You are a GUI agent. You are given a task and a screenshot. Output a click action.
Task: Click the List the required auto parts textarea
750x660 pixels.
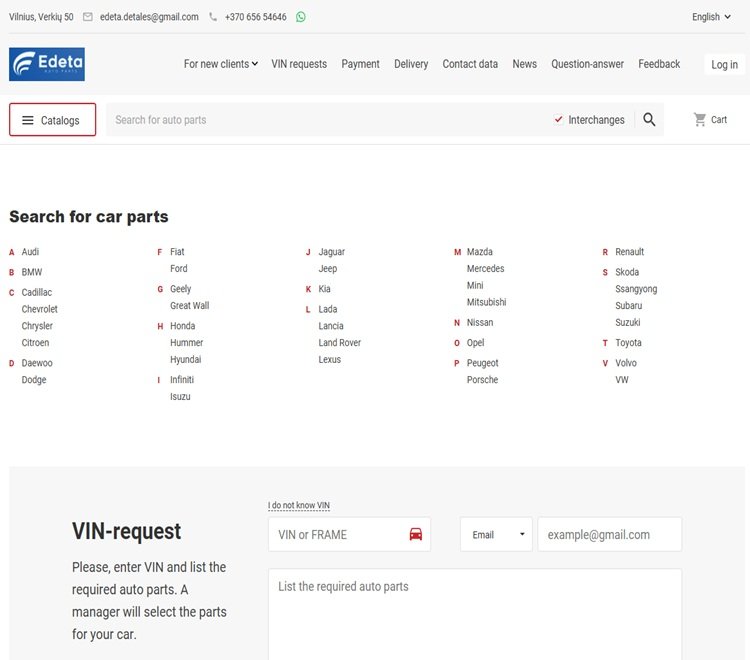tap(474, 610)
